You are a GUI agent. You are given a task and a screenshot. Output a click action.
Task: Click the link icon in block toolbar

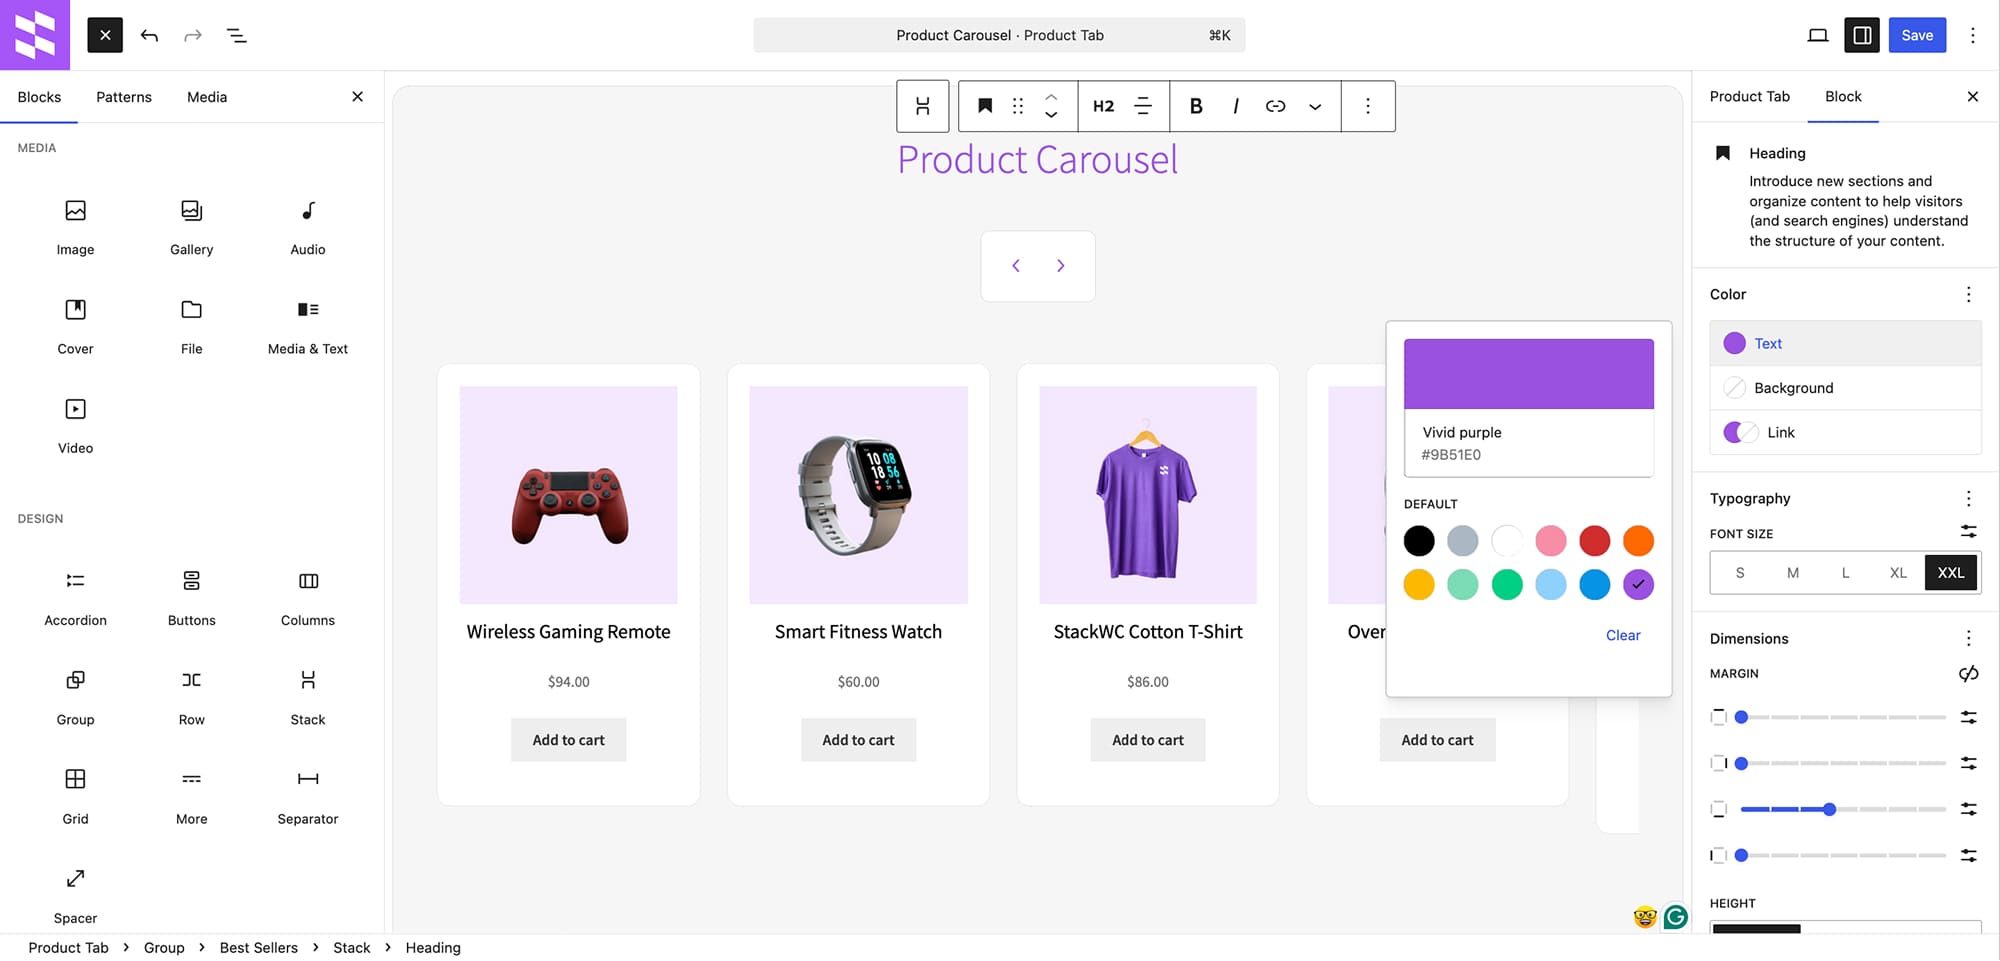[1275, 106]
